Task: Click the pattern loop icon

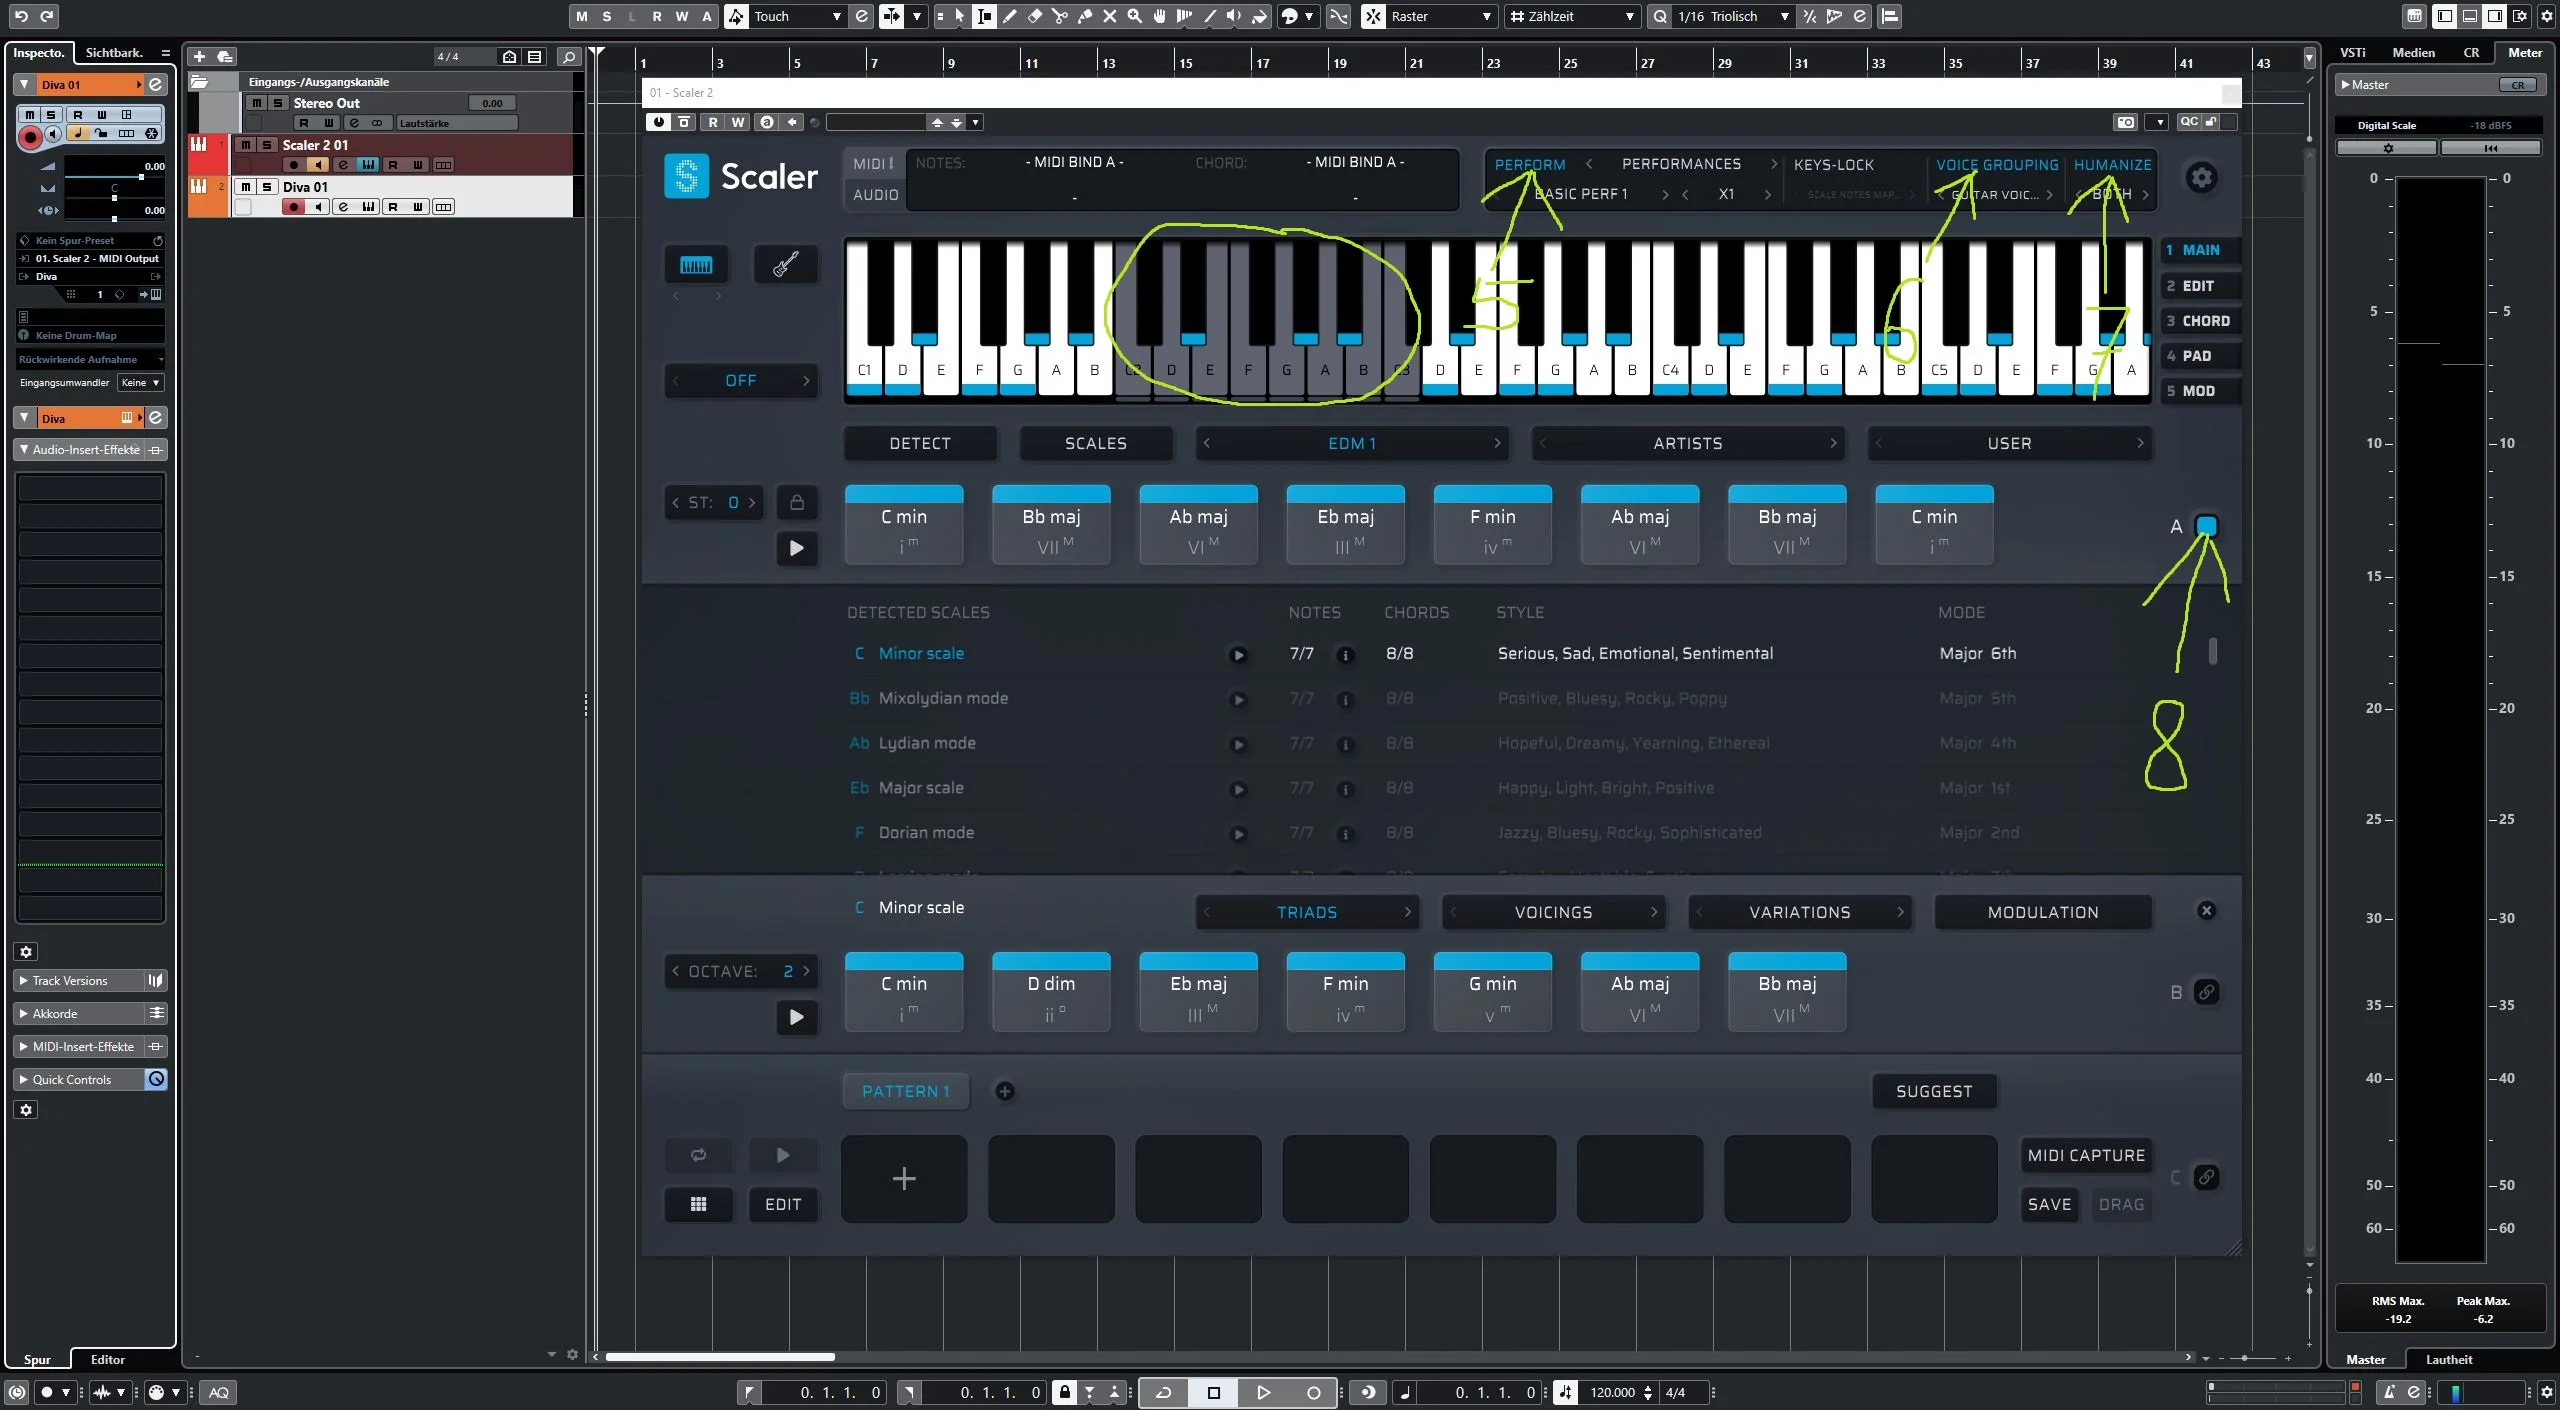Action: coord(698,1155)
